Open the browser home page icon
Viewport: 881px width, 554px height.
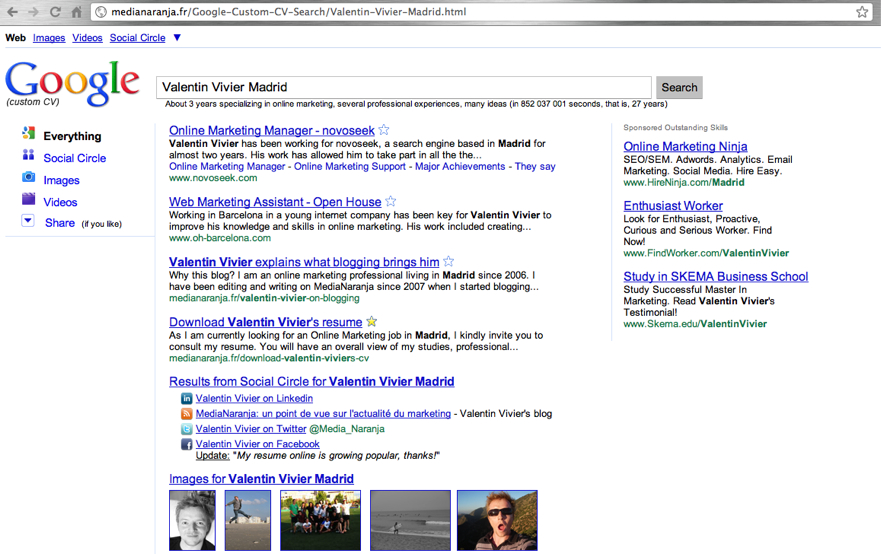pyautogui.click(x=77, y=12)
